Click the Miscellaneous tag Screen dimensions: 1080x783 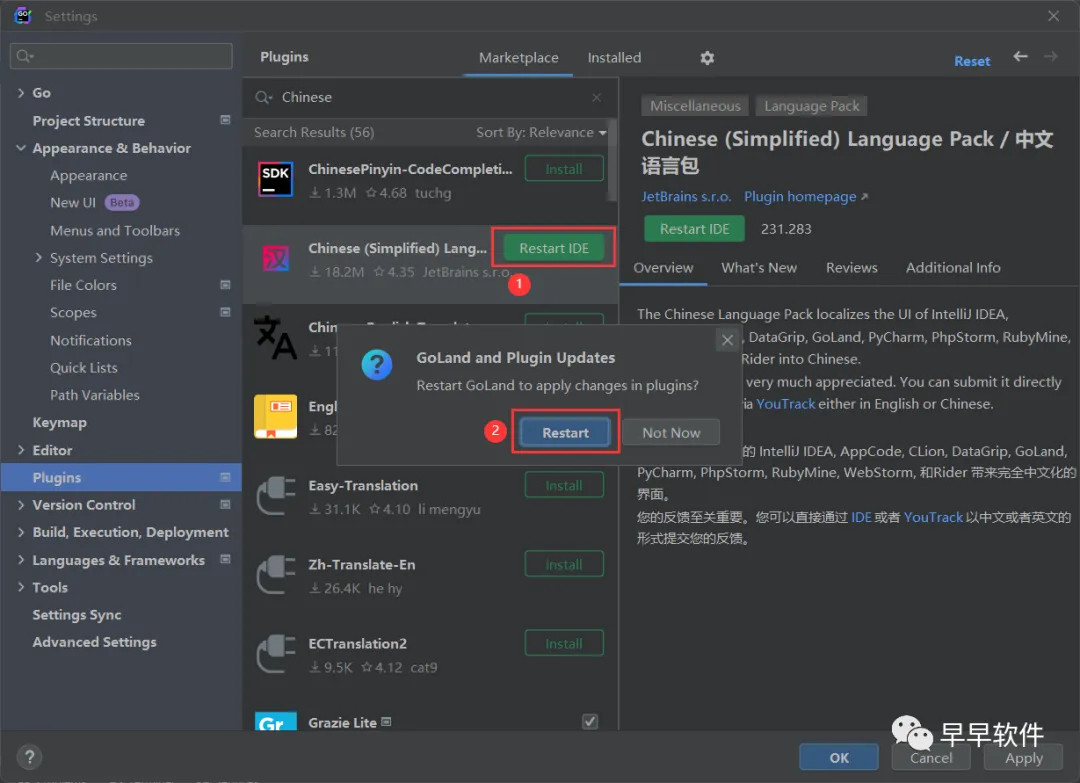[695, 106]
